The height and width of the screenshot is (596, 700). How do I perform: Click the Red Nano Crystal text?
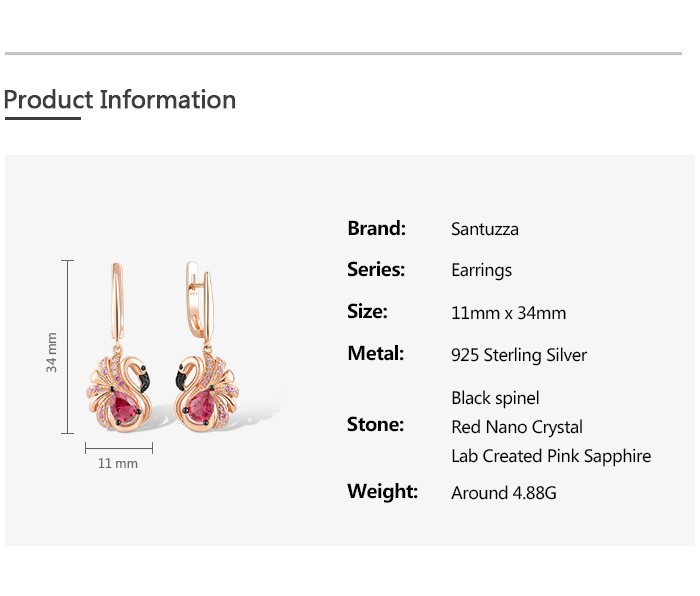[516, 427]
